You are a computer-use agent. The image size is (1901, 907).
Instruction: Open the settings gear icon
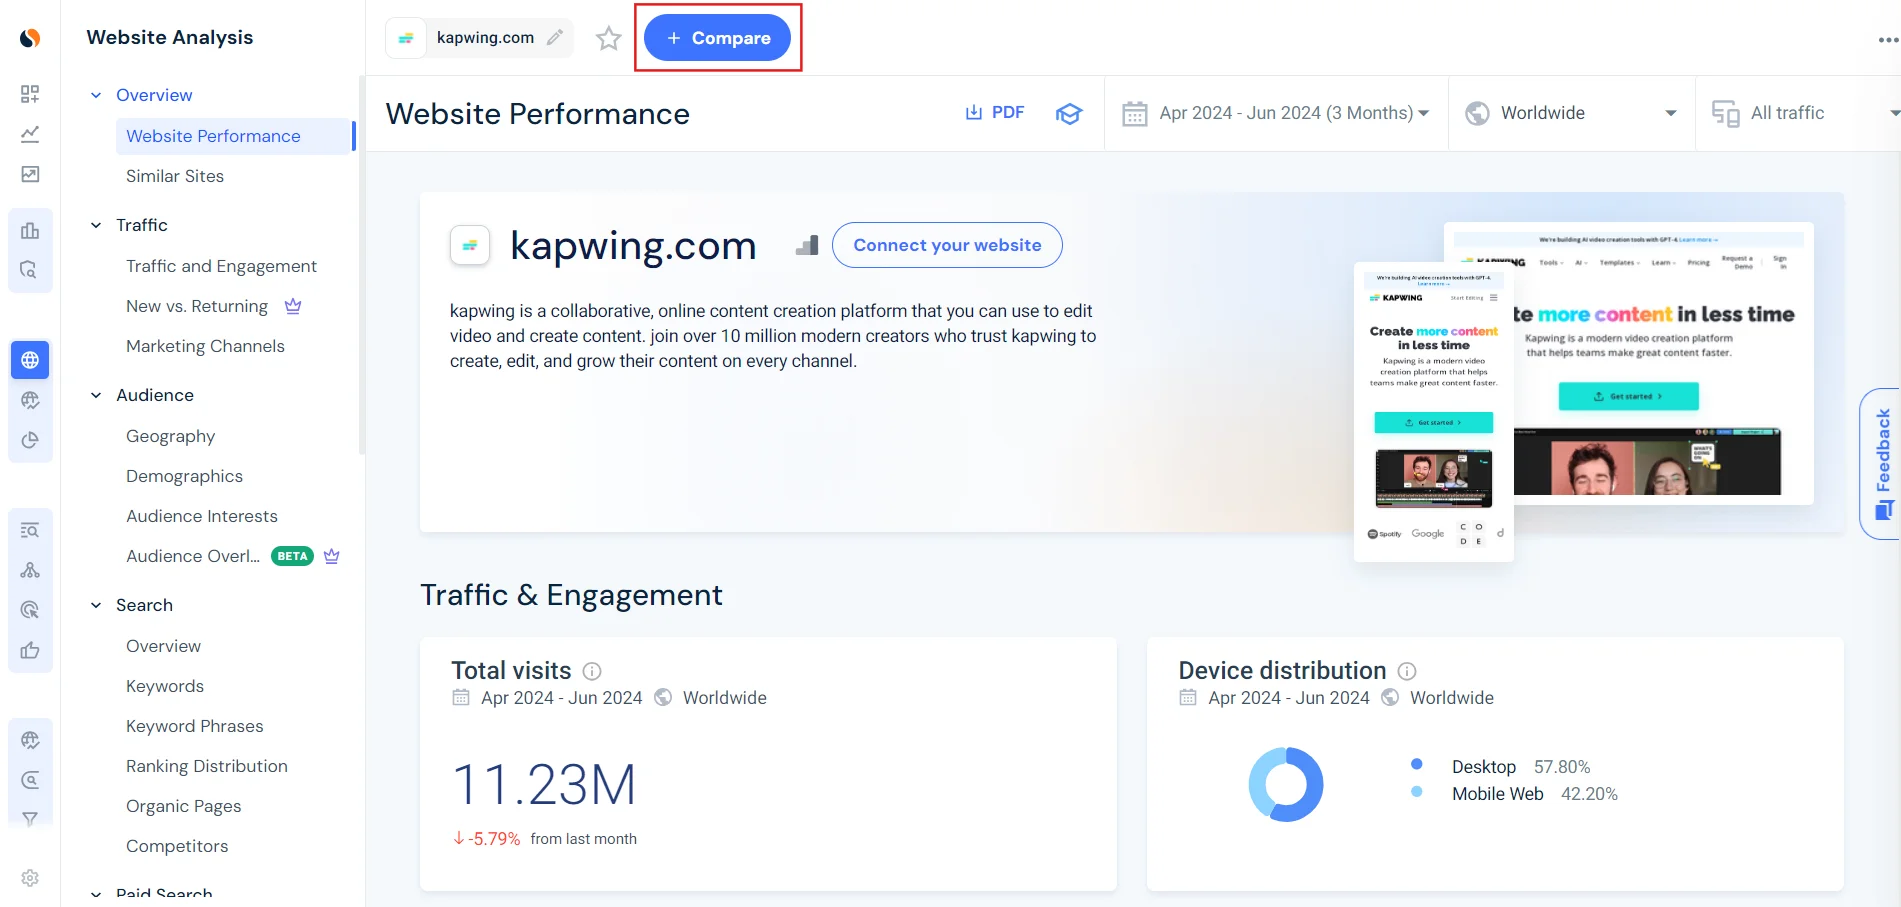30,878
